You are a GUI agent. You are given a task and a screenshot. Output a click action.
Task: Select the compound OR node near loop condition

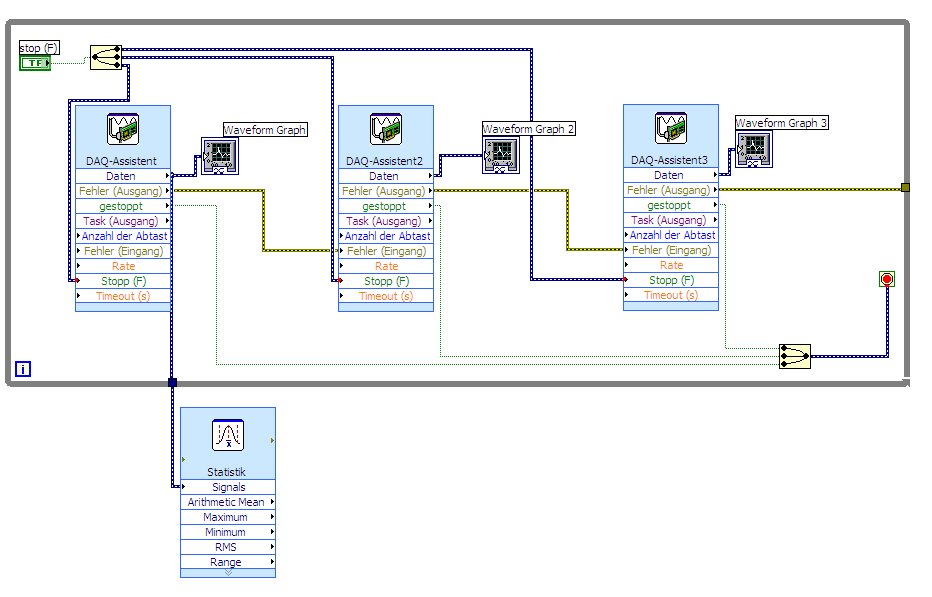795,356
